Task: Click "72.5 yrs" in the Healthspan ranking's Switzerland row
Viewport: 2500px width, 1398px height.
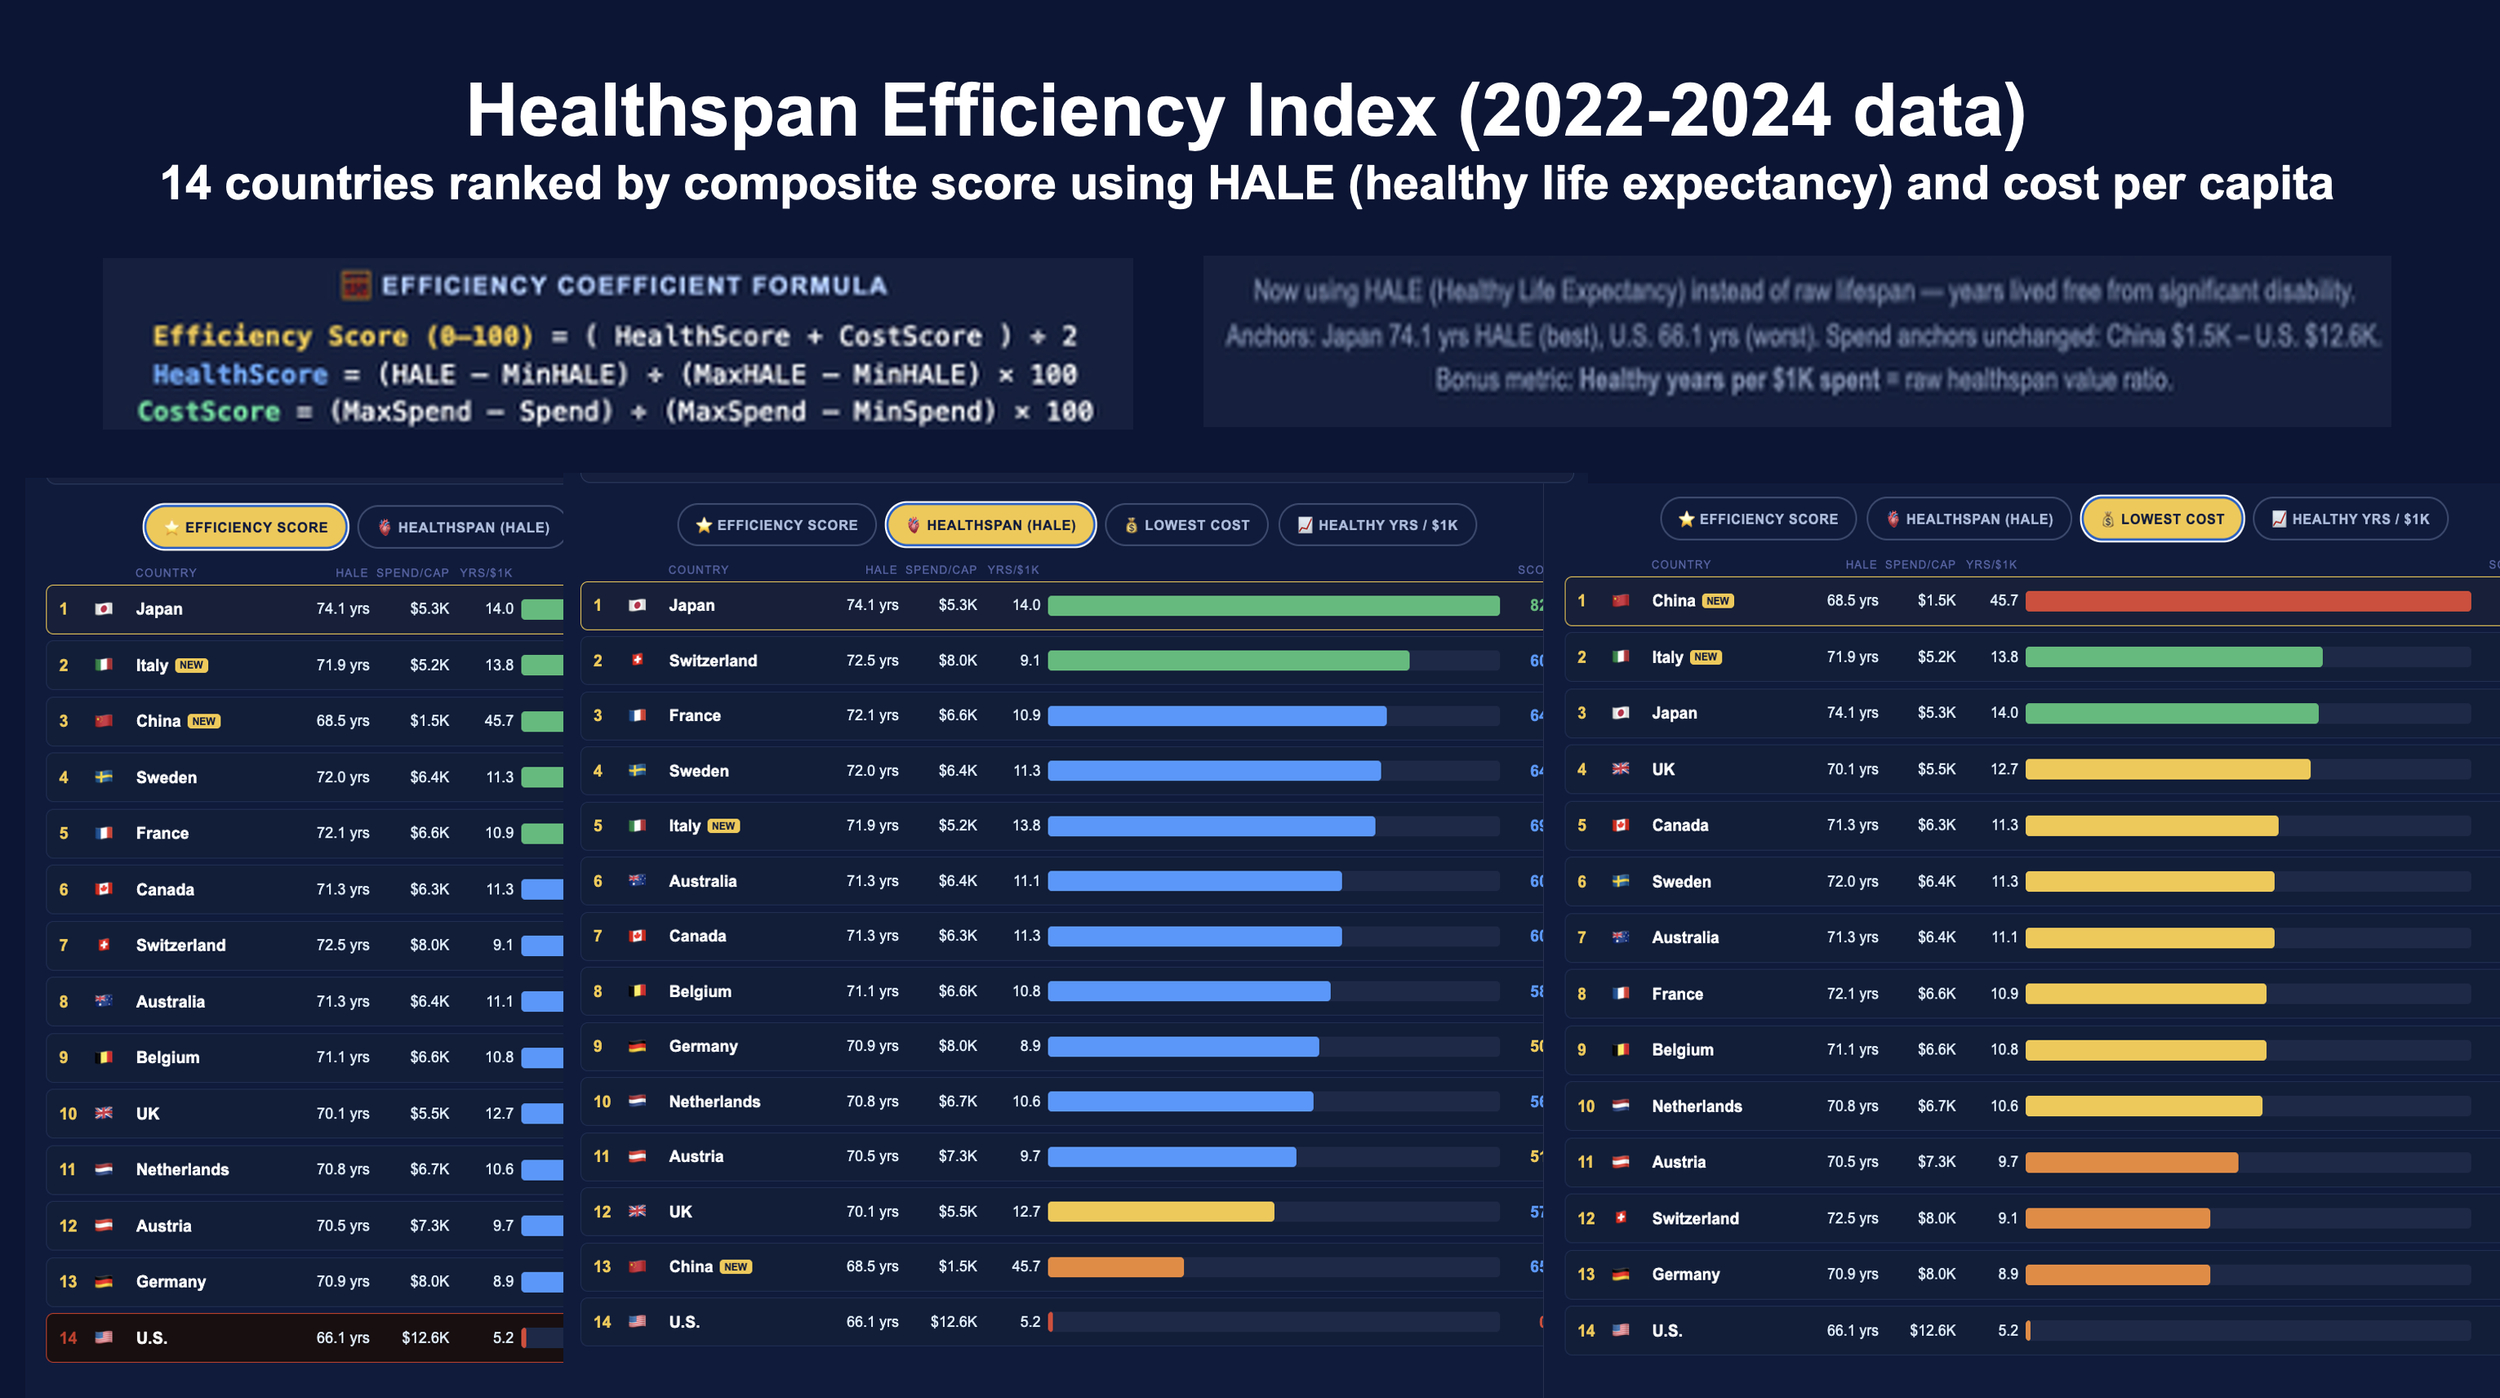Action: click(873, 661)
